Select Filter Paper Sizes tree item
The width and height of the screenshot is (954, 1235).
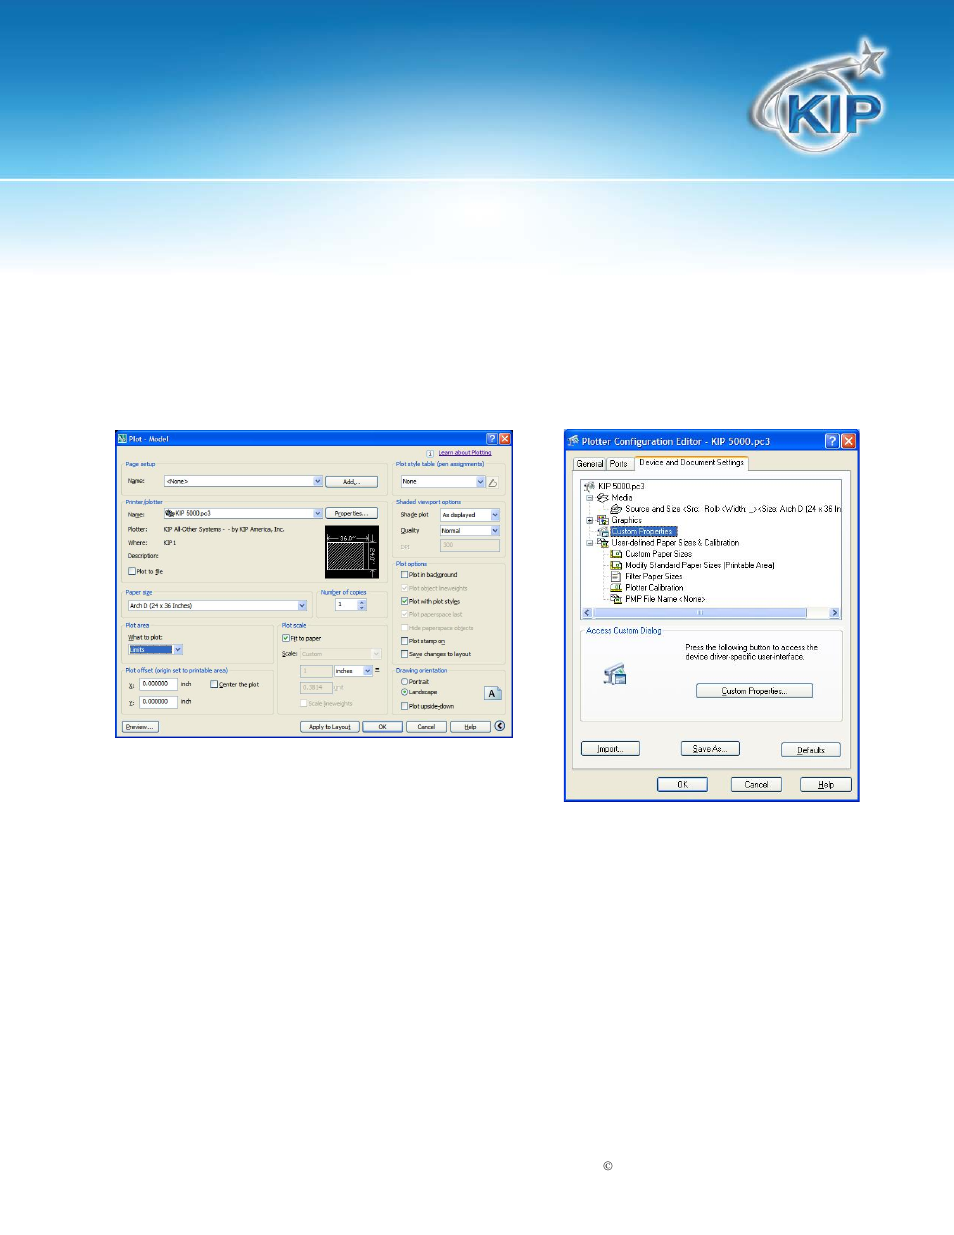(x=654, y=577)
